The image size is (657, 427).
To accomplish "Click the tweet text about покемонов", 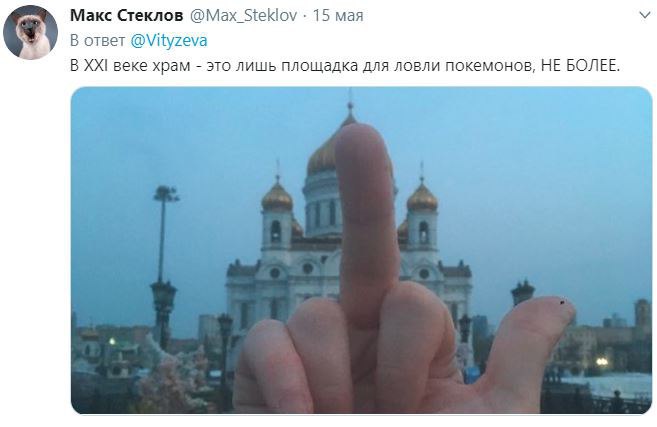I will [x=344, y=65].
